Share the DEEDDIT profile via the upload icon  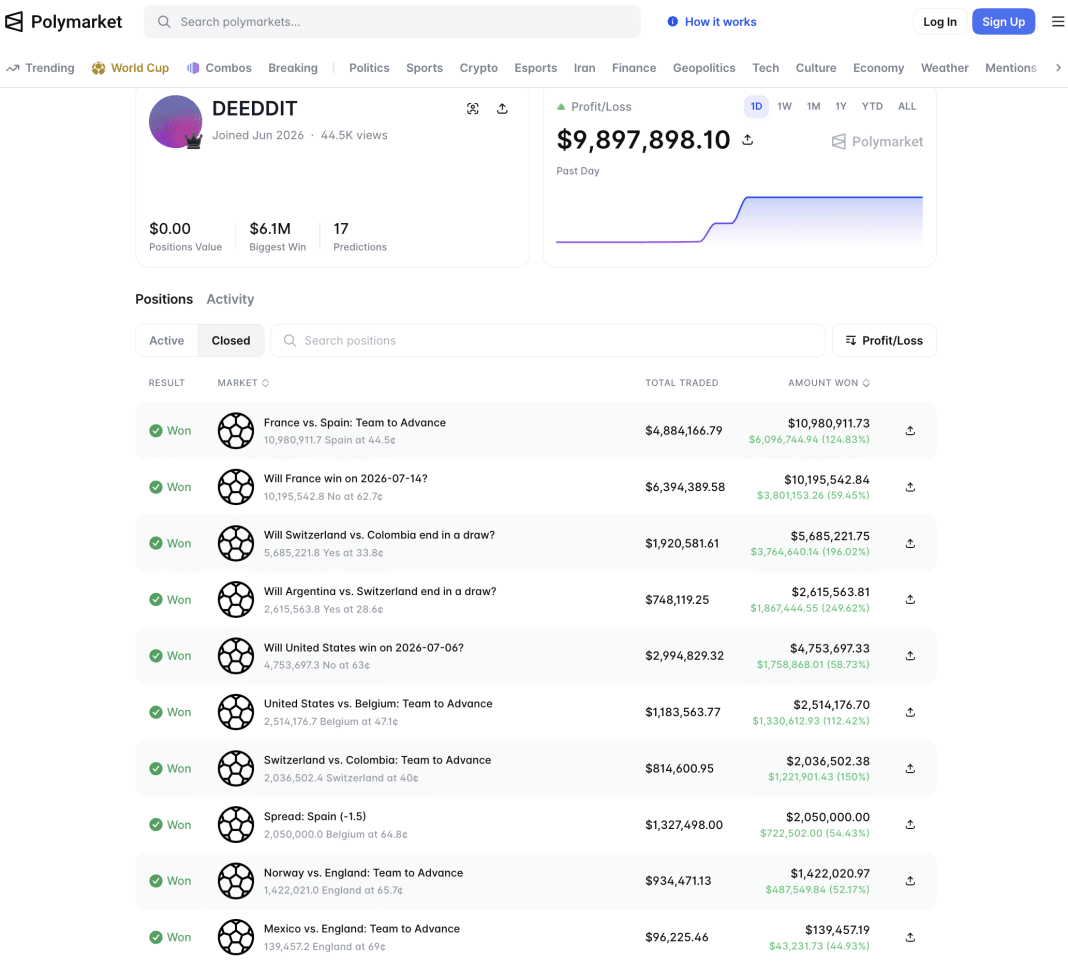pyautogui.click(x=502, y=108)
